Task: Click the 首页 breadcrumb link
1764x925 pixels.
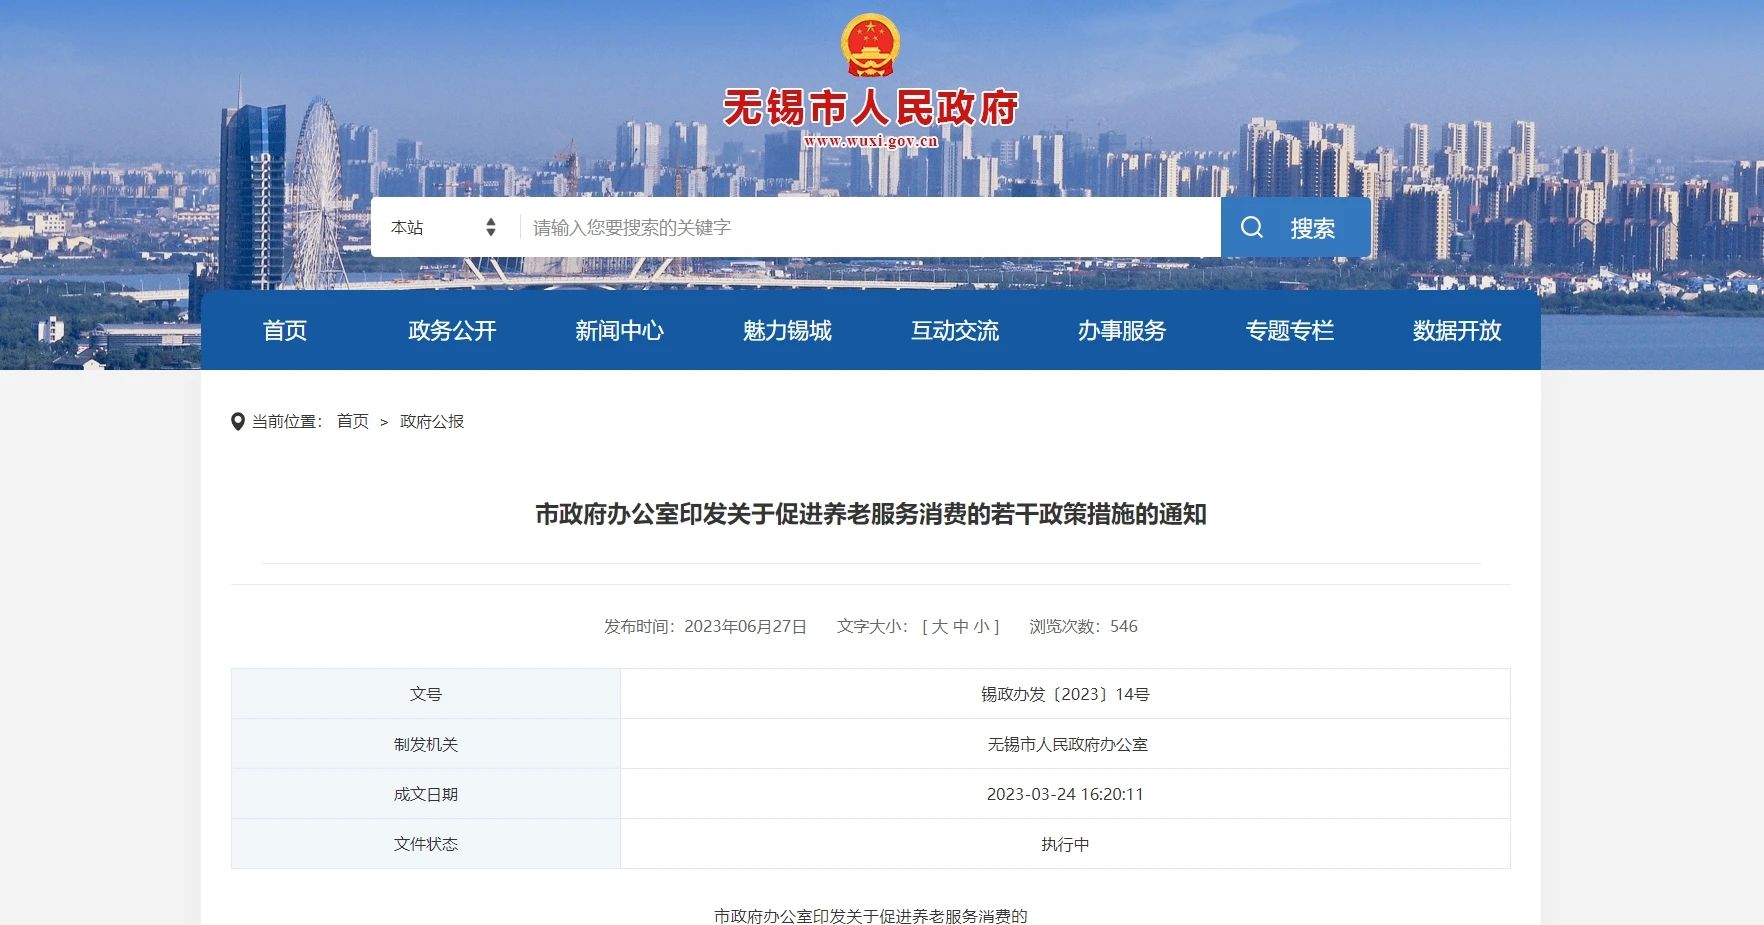Action: [x=352, y=421]
